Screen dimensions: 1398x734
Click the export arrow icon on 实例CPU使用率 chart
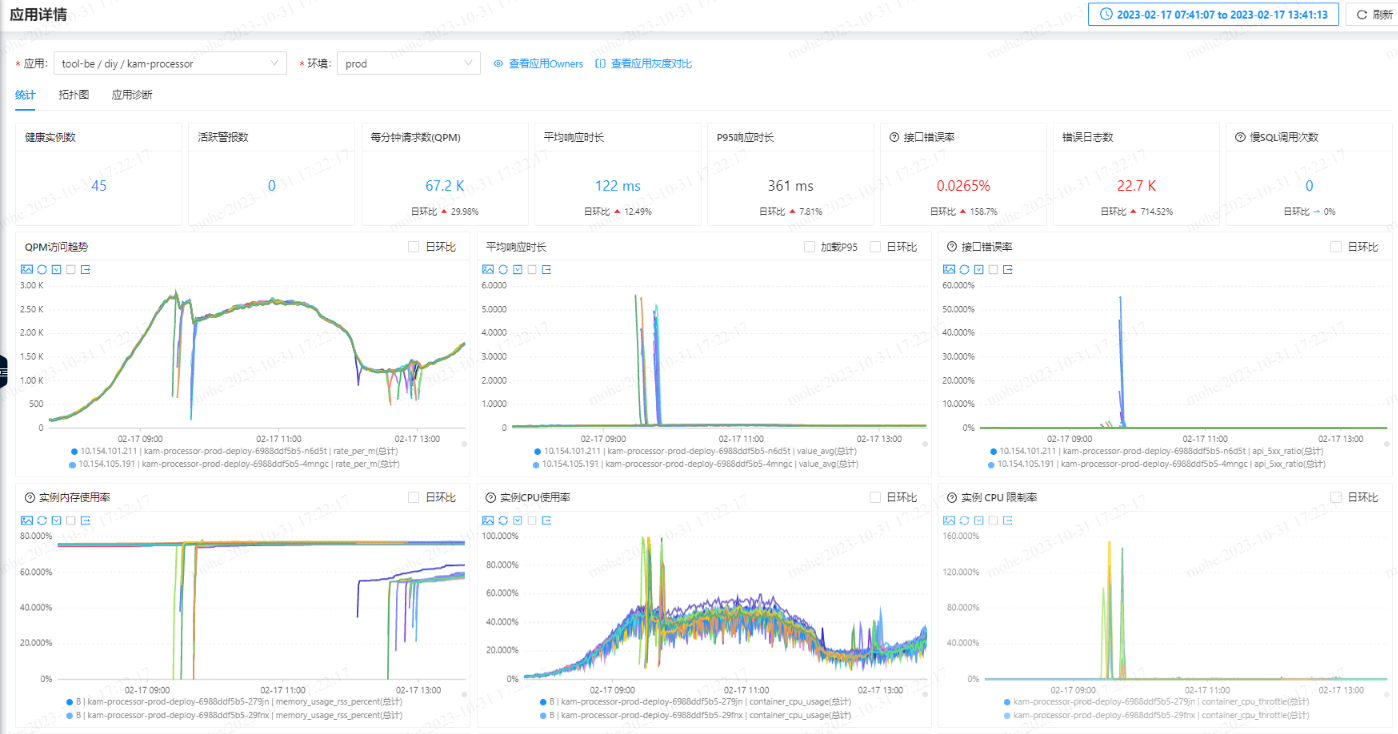(x=548, y=520)
